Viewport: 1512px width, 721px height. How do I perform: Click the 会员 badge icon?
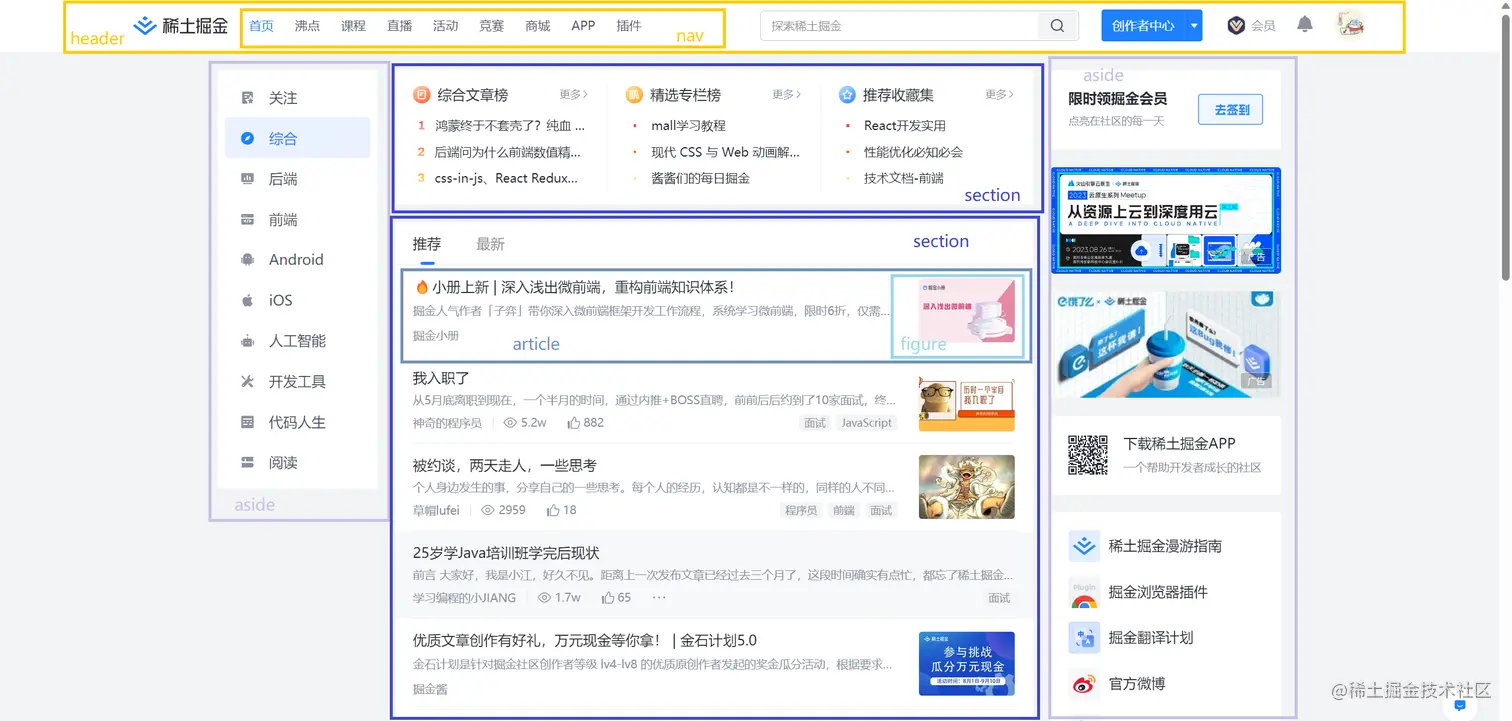point(1236,26)
